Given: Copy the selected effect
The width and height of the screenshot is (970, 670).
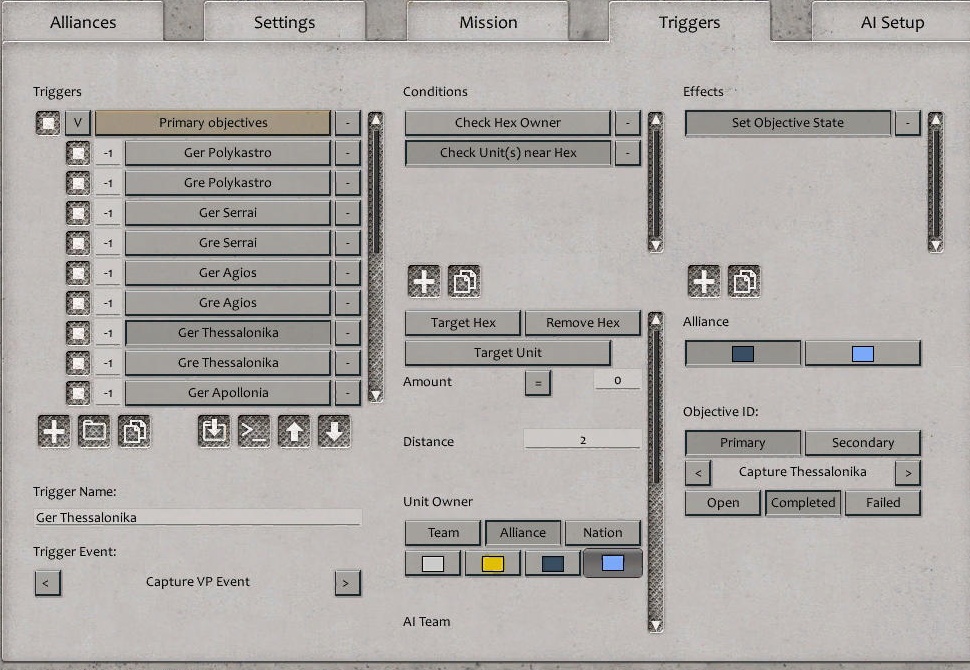Looking at the screenshot, I should click(744, 281).
